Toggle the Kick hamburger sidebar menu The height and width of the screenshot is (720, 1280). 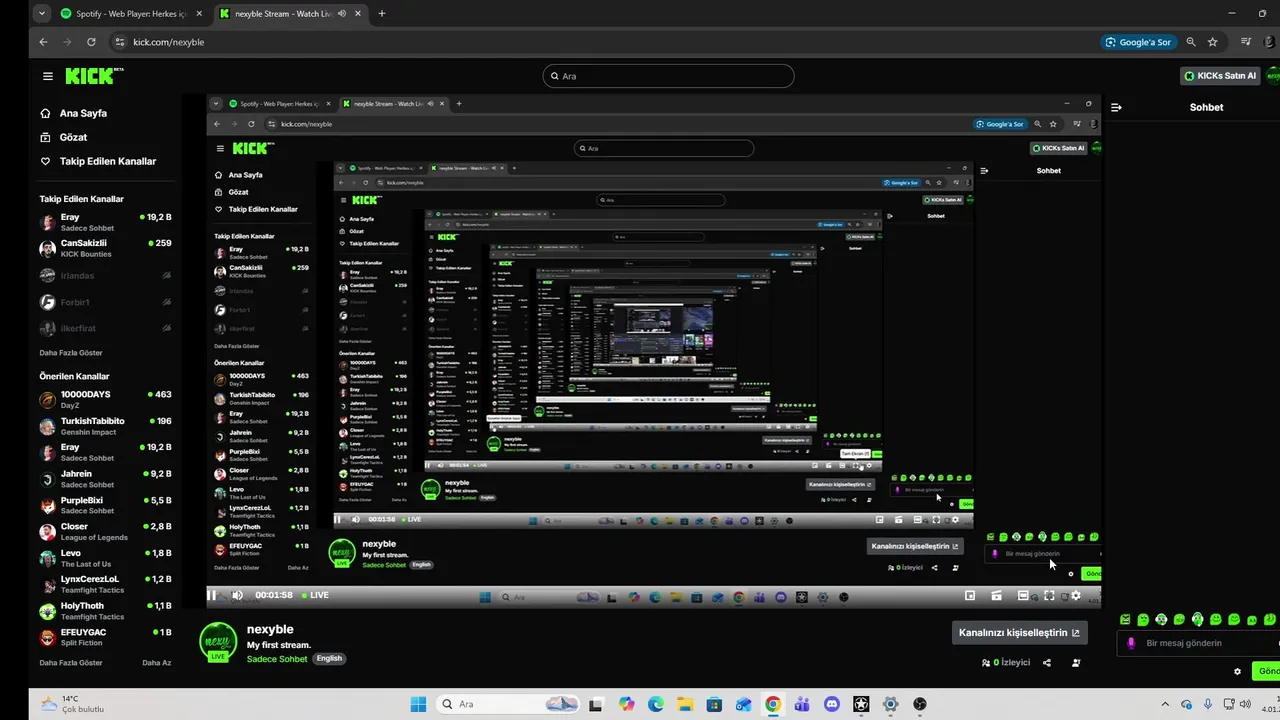point(47,76)
